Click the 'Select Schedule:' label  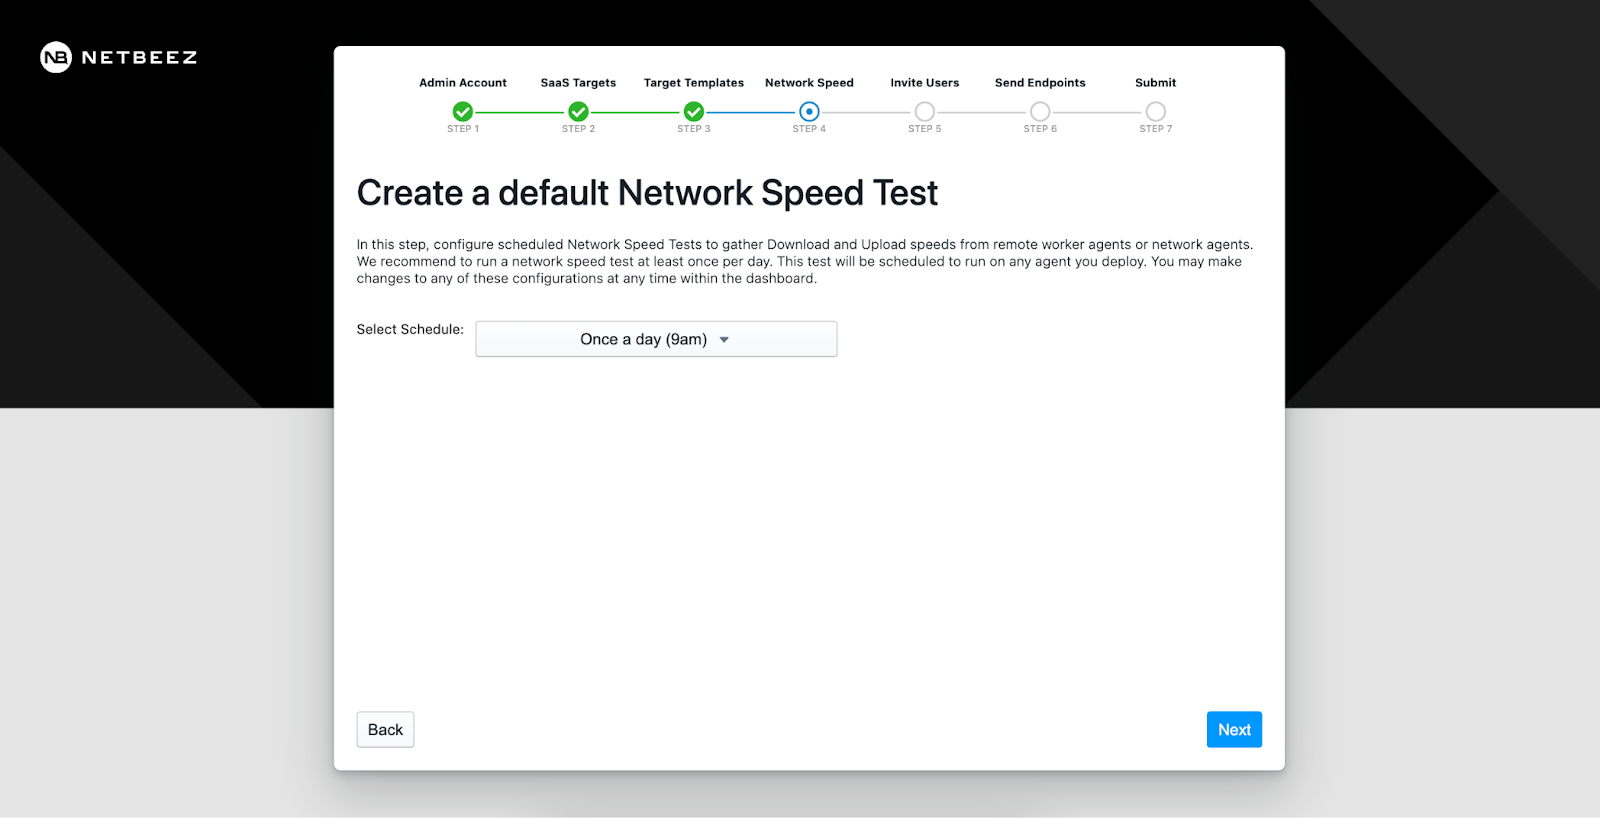pyautogui.click(x=410, y=329)
